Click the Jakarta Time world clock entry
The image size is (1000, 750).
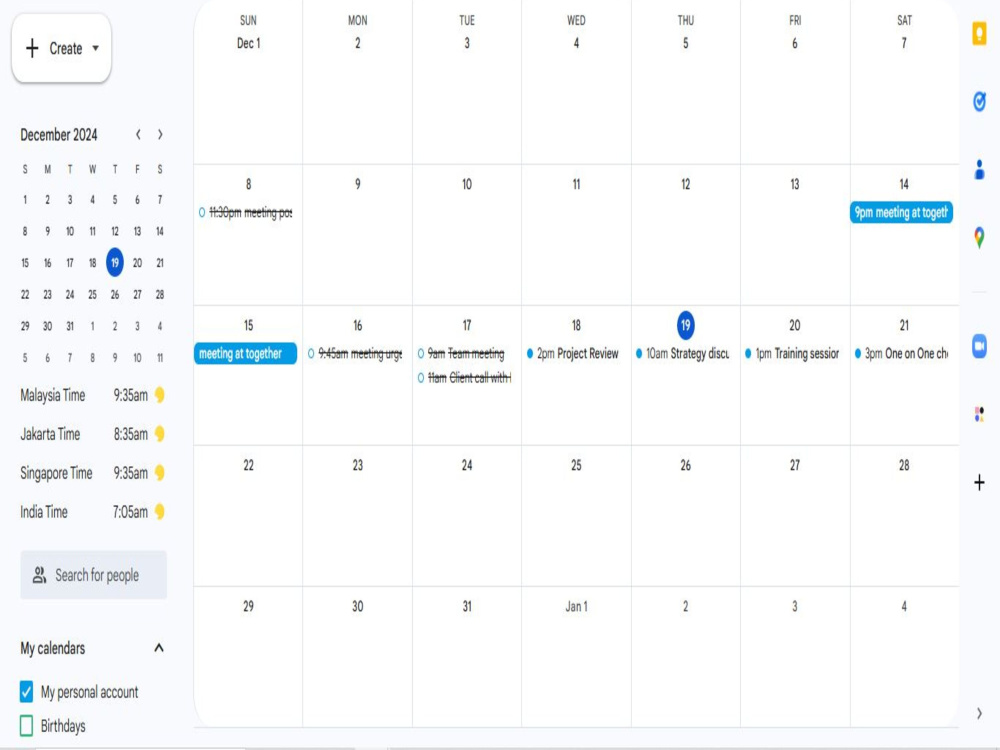click(92, 434)
